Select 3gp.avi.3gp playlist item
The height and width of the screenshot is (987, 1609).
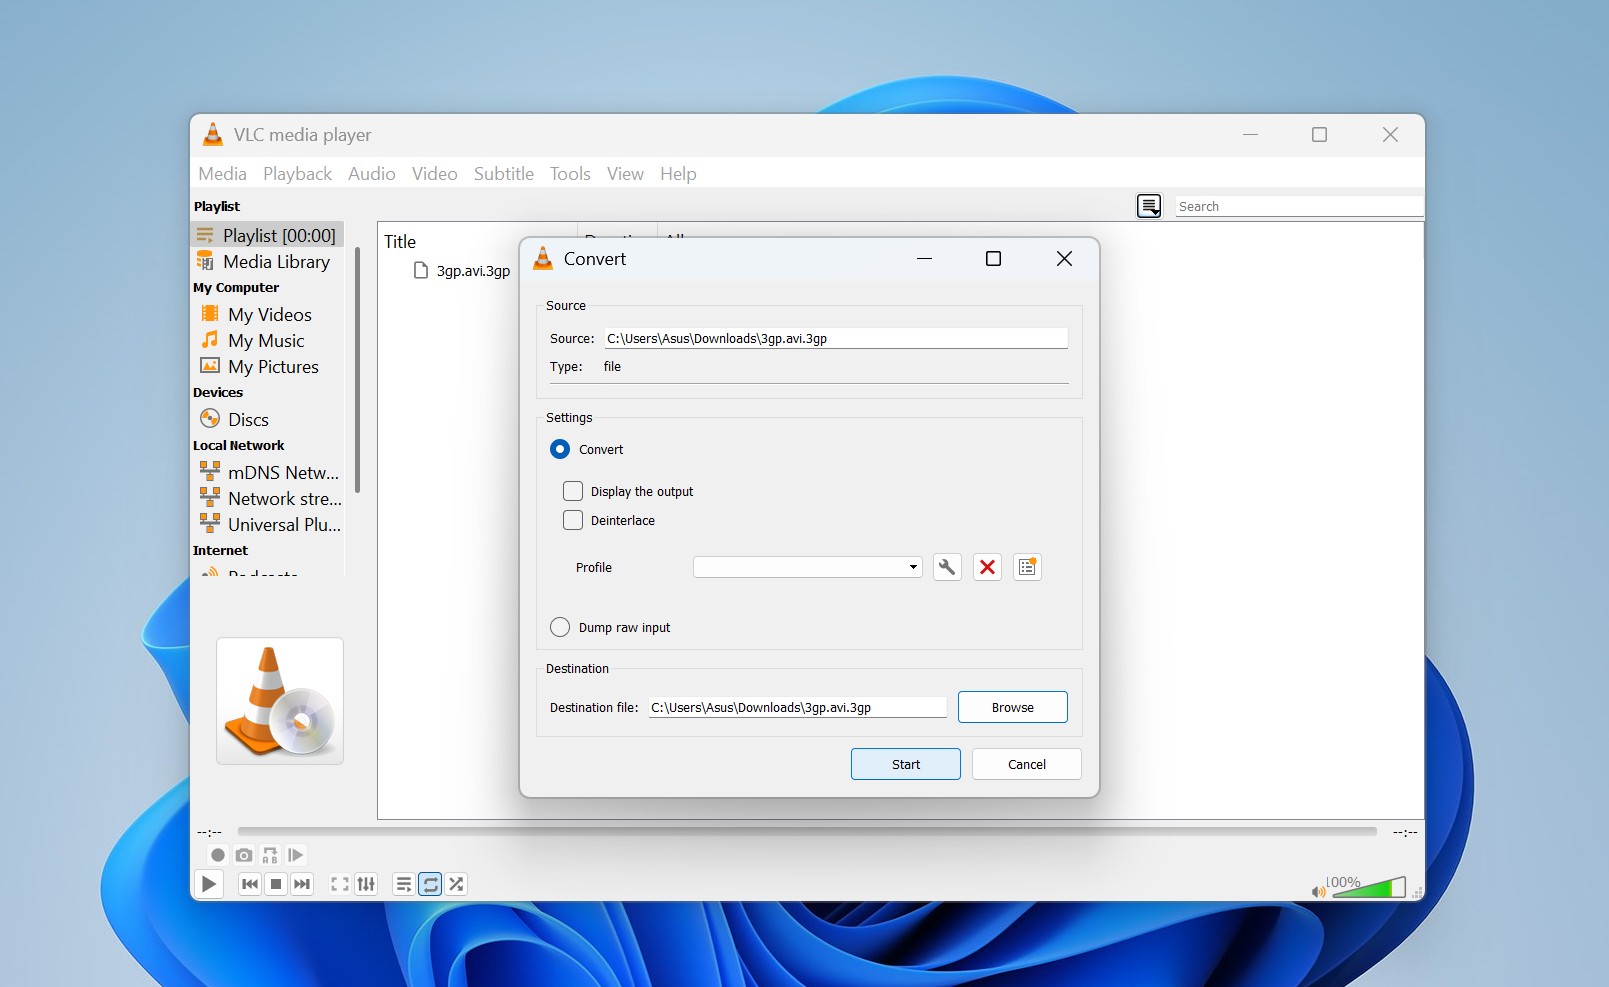[x=462, y=270]
